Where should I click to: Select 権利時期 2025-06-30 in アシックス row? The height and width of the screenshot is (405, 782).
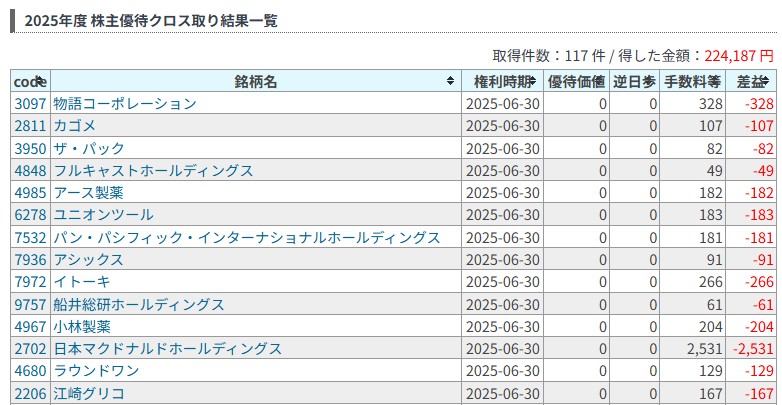[503, 260]
